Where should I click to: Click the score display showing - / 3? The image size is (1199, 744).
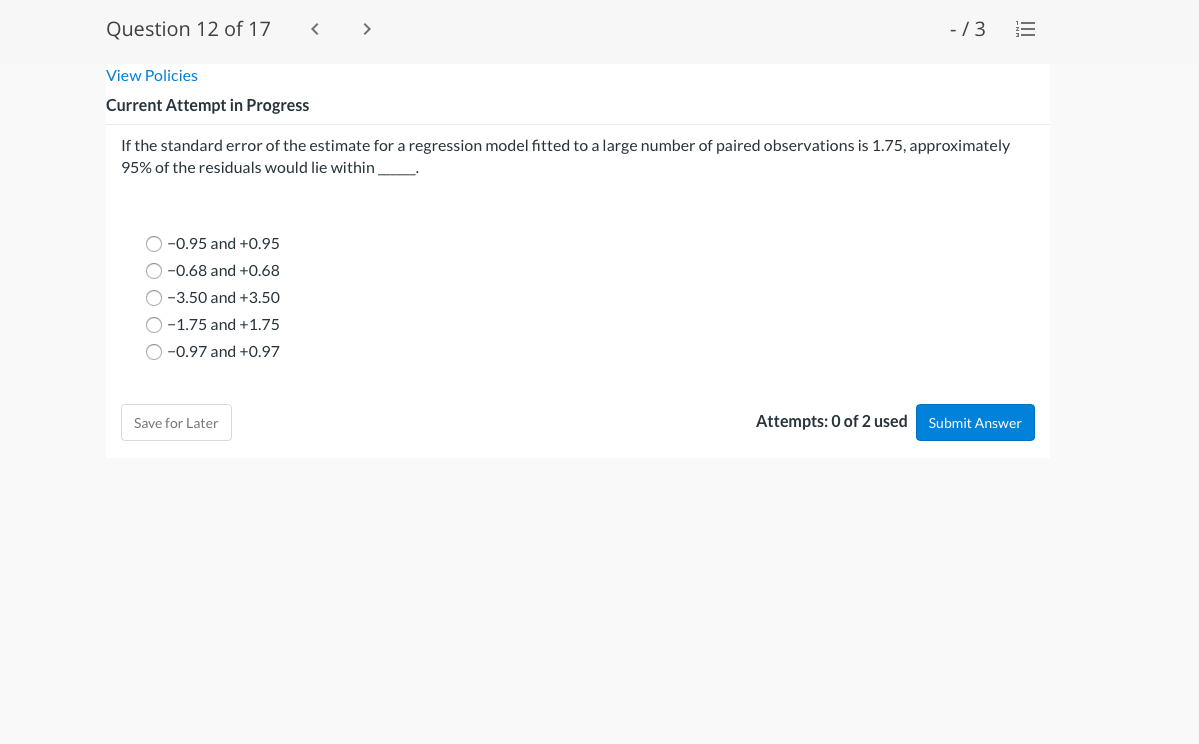pos(967,29)
